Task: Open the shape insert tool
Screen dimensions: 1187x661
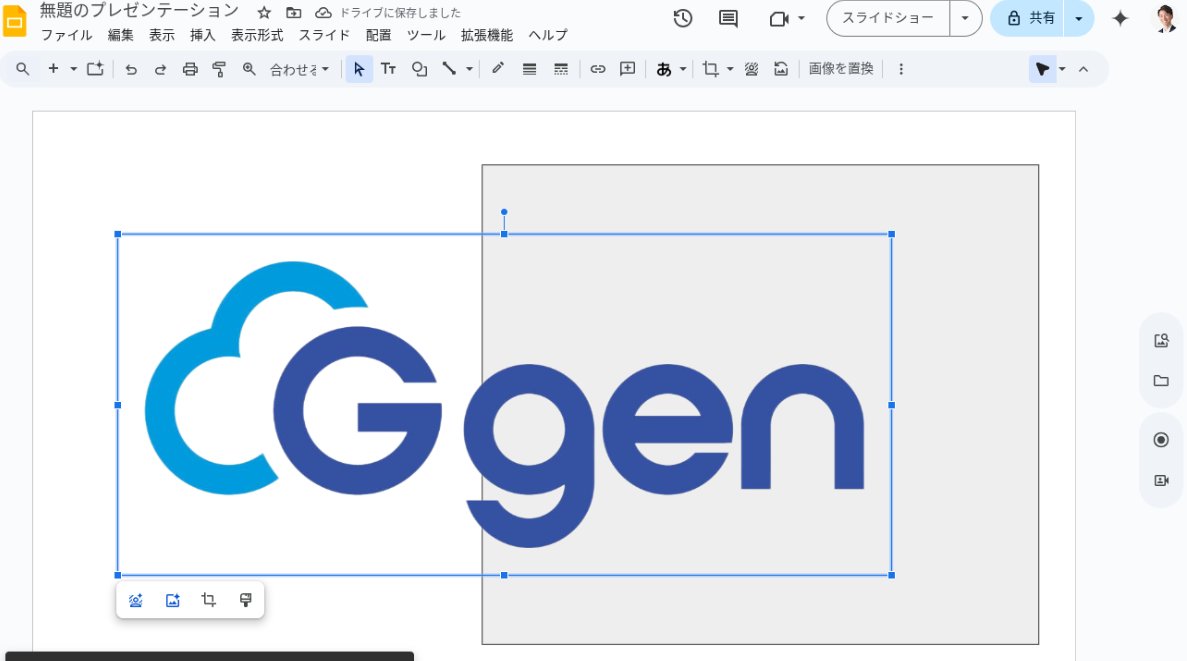Action: [x=419, y=69]
